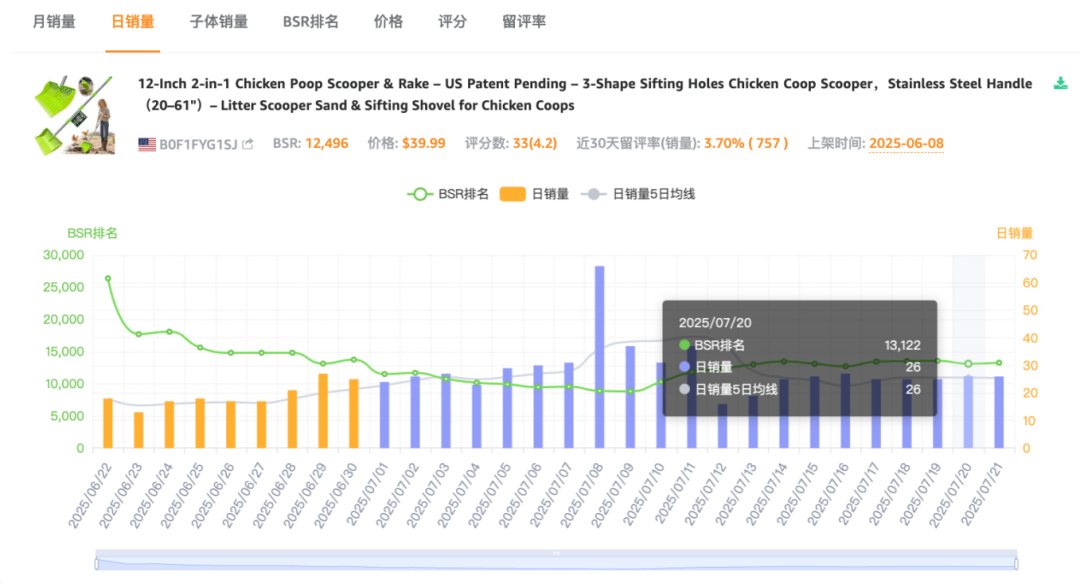This screenshot has width=1080, height=583.
Task: Click the BSR排名 axis title
Action: [92, 233]
